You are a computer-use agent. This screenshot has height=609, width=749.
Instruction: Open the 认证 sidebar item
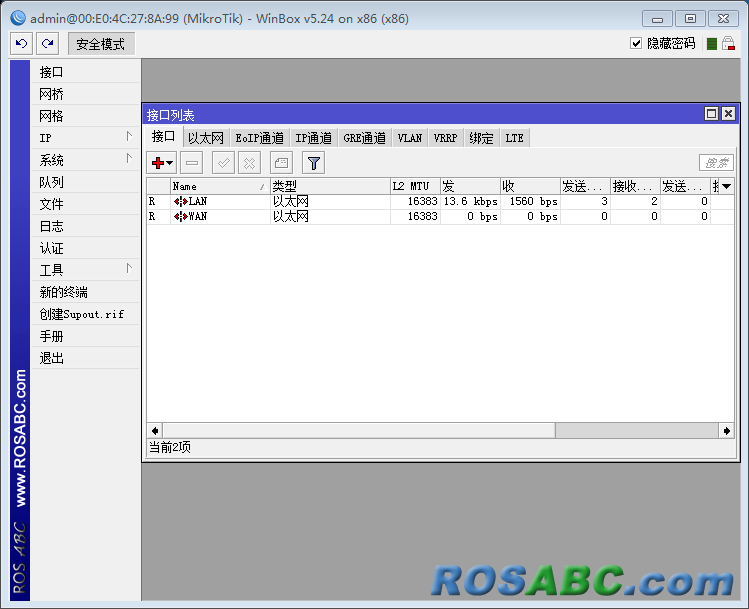tap(86, 248)
